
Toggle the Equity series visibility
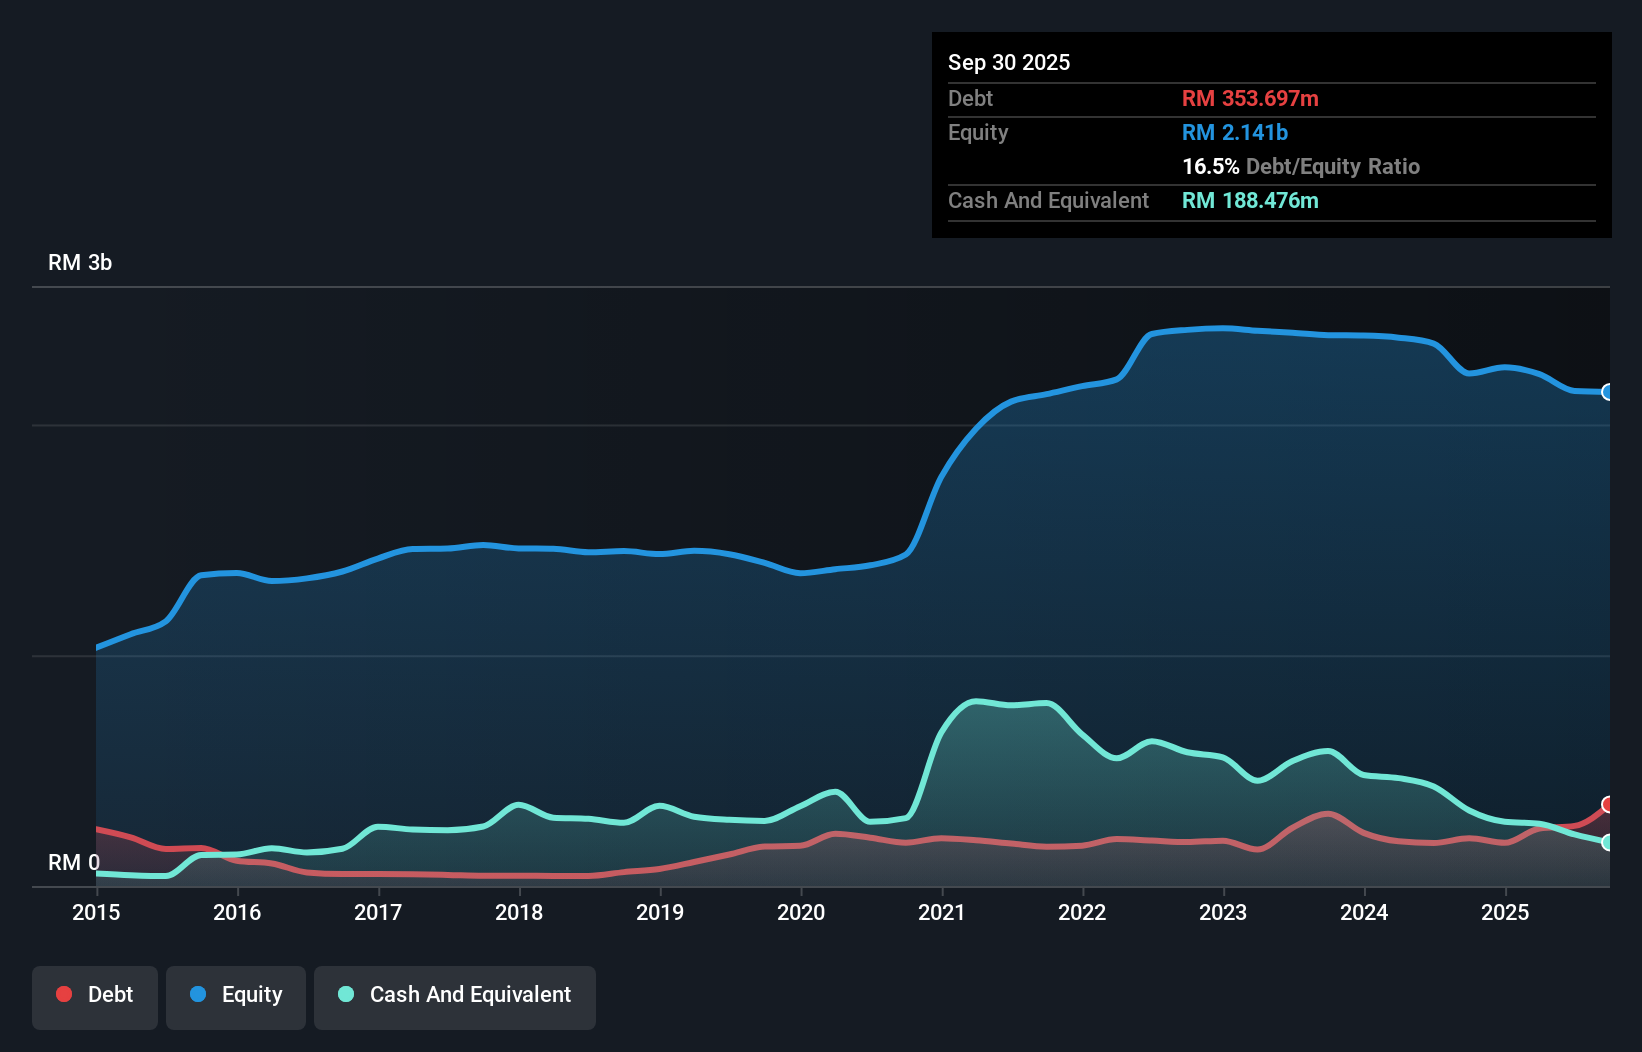tap(235, 994)
